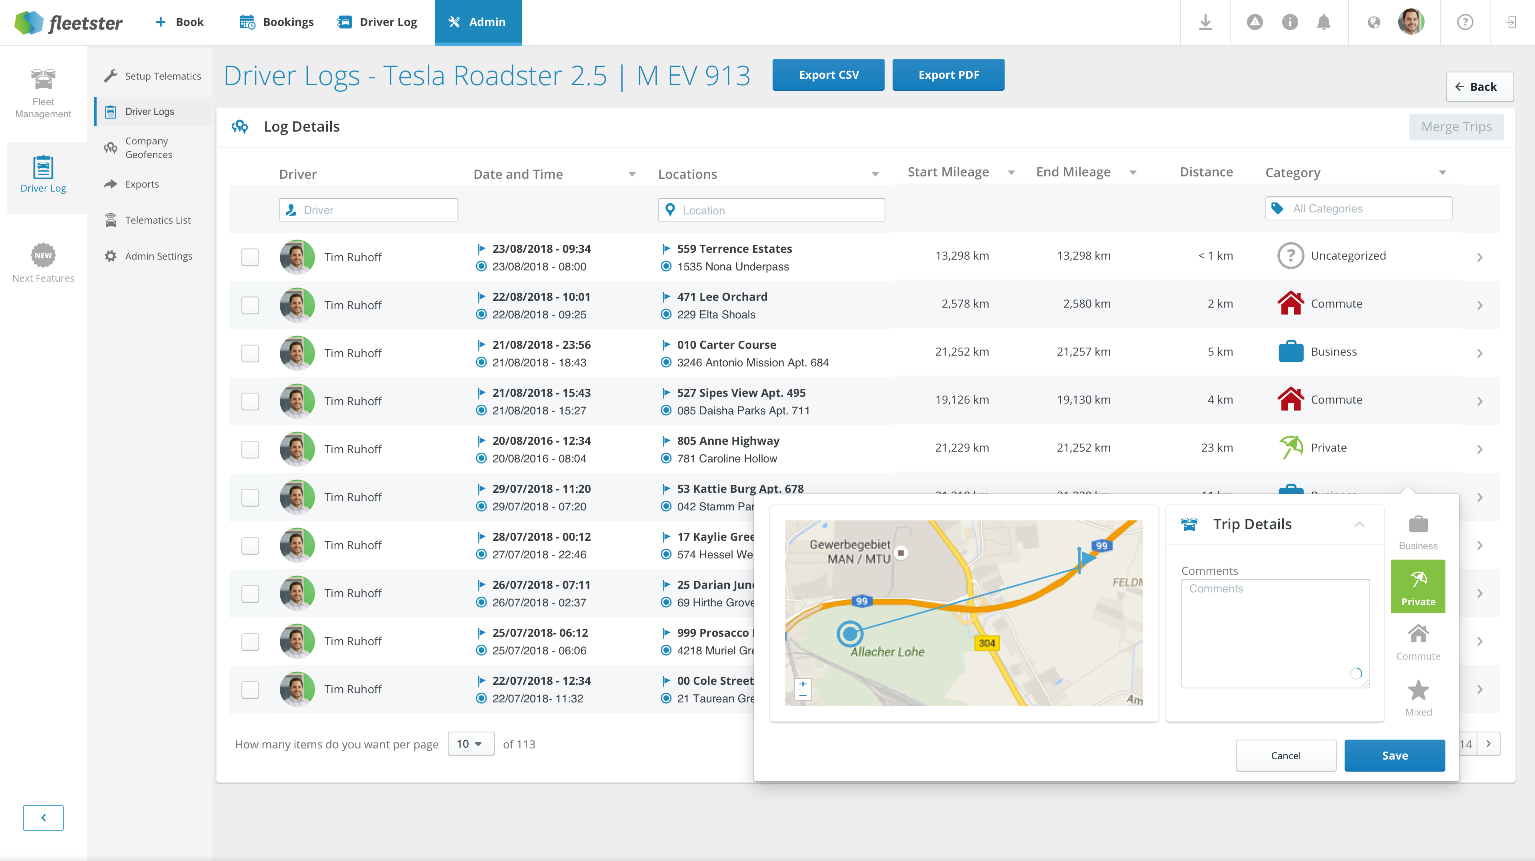This screenshot has width=1535, height=861.
Task: Click the Merge Trips button
Action: click(x=1456, y=127)
